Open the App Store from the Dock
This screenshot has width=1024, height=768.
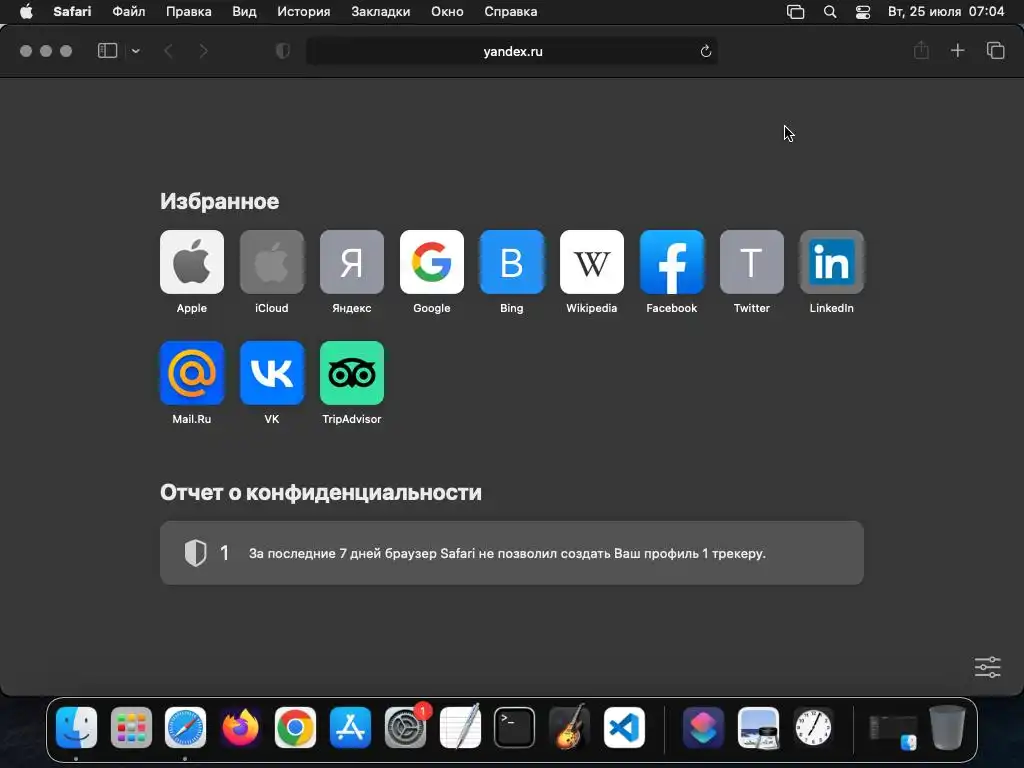(x=350, y=727)
